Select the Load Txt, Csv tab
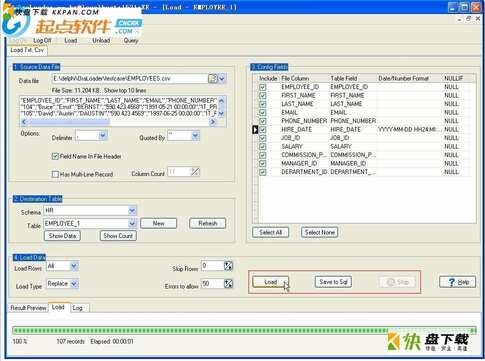Image resolution: width=485 pixels, height=361 pixels. [x=27, y=50]
